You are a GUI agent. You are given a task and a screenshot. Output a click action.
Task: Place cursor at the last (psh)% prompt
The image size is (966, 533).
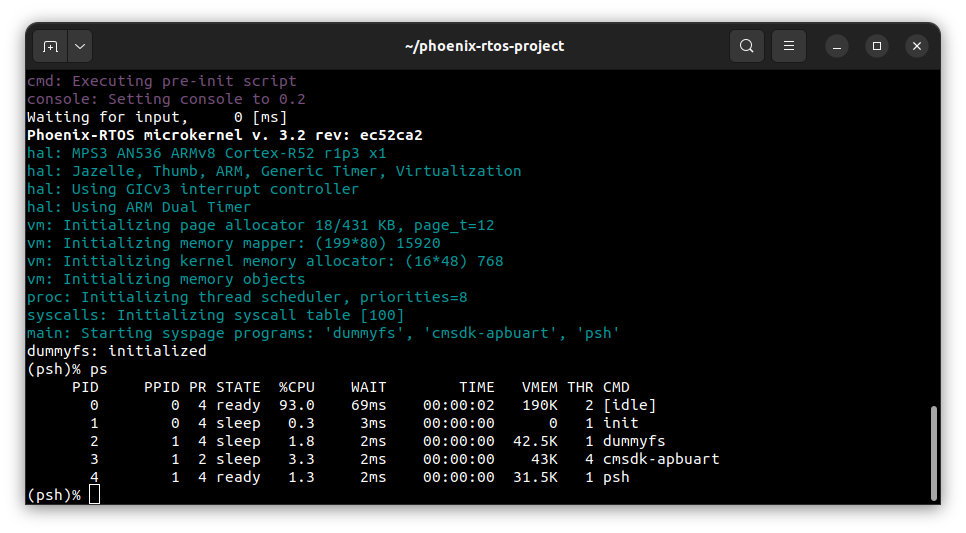pos(94,495)
